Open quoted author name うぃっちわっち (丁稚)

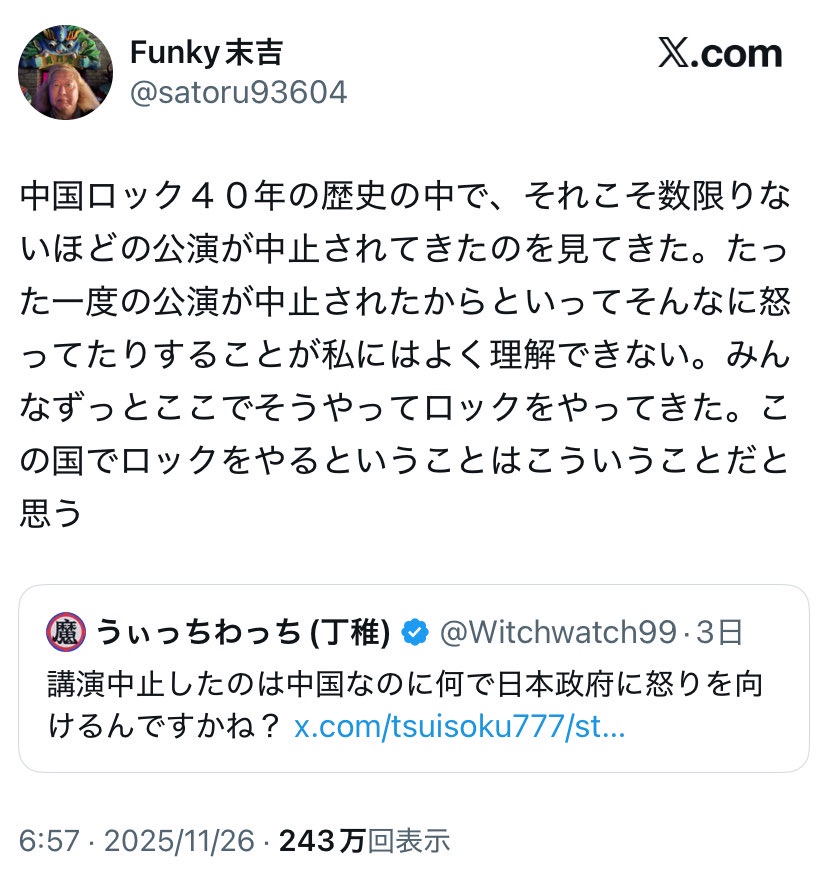(x=242, y=632)
